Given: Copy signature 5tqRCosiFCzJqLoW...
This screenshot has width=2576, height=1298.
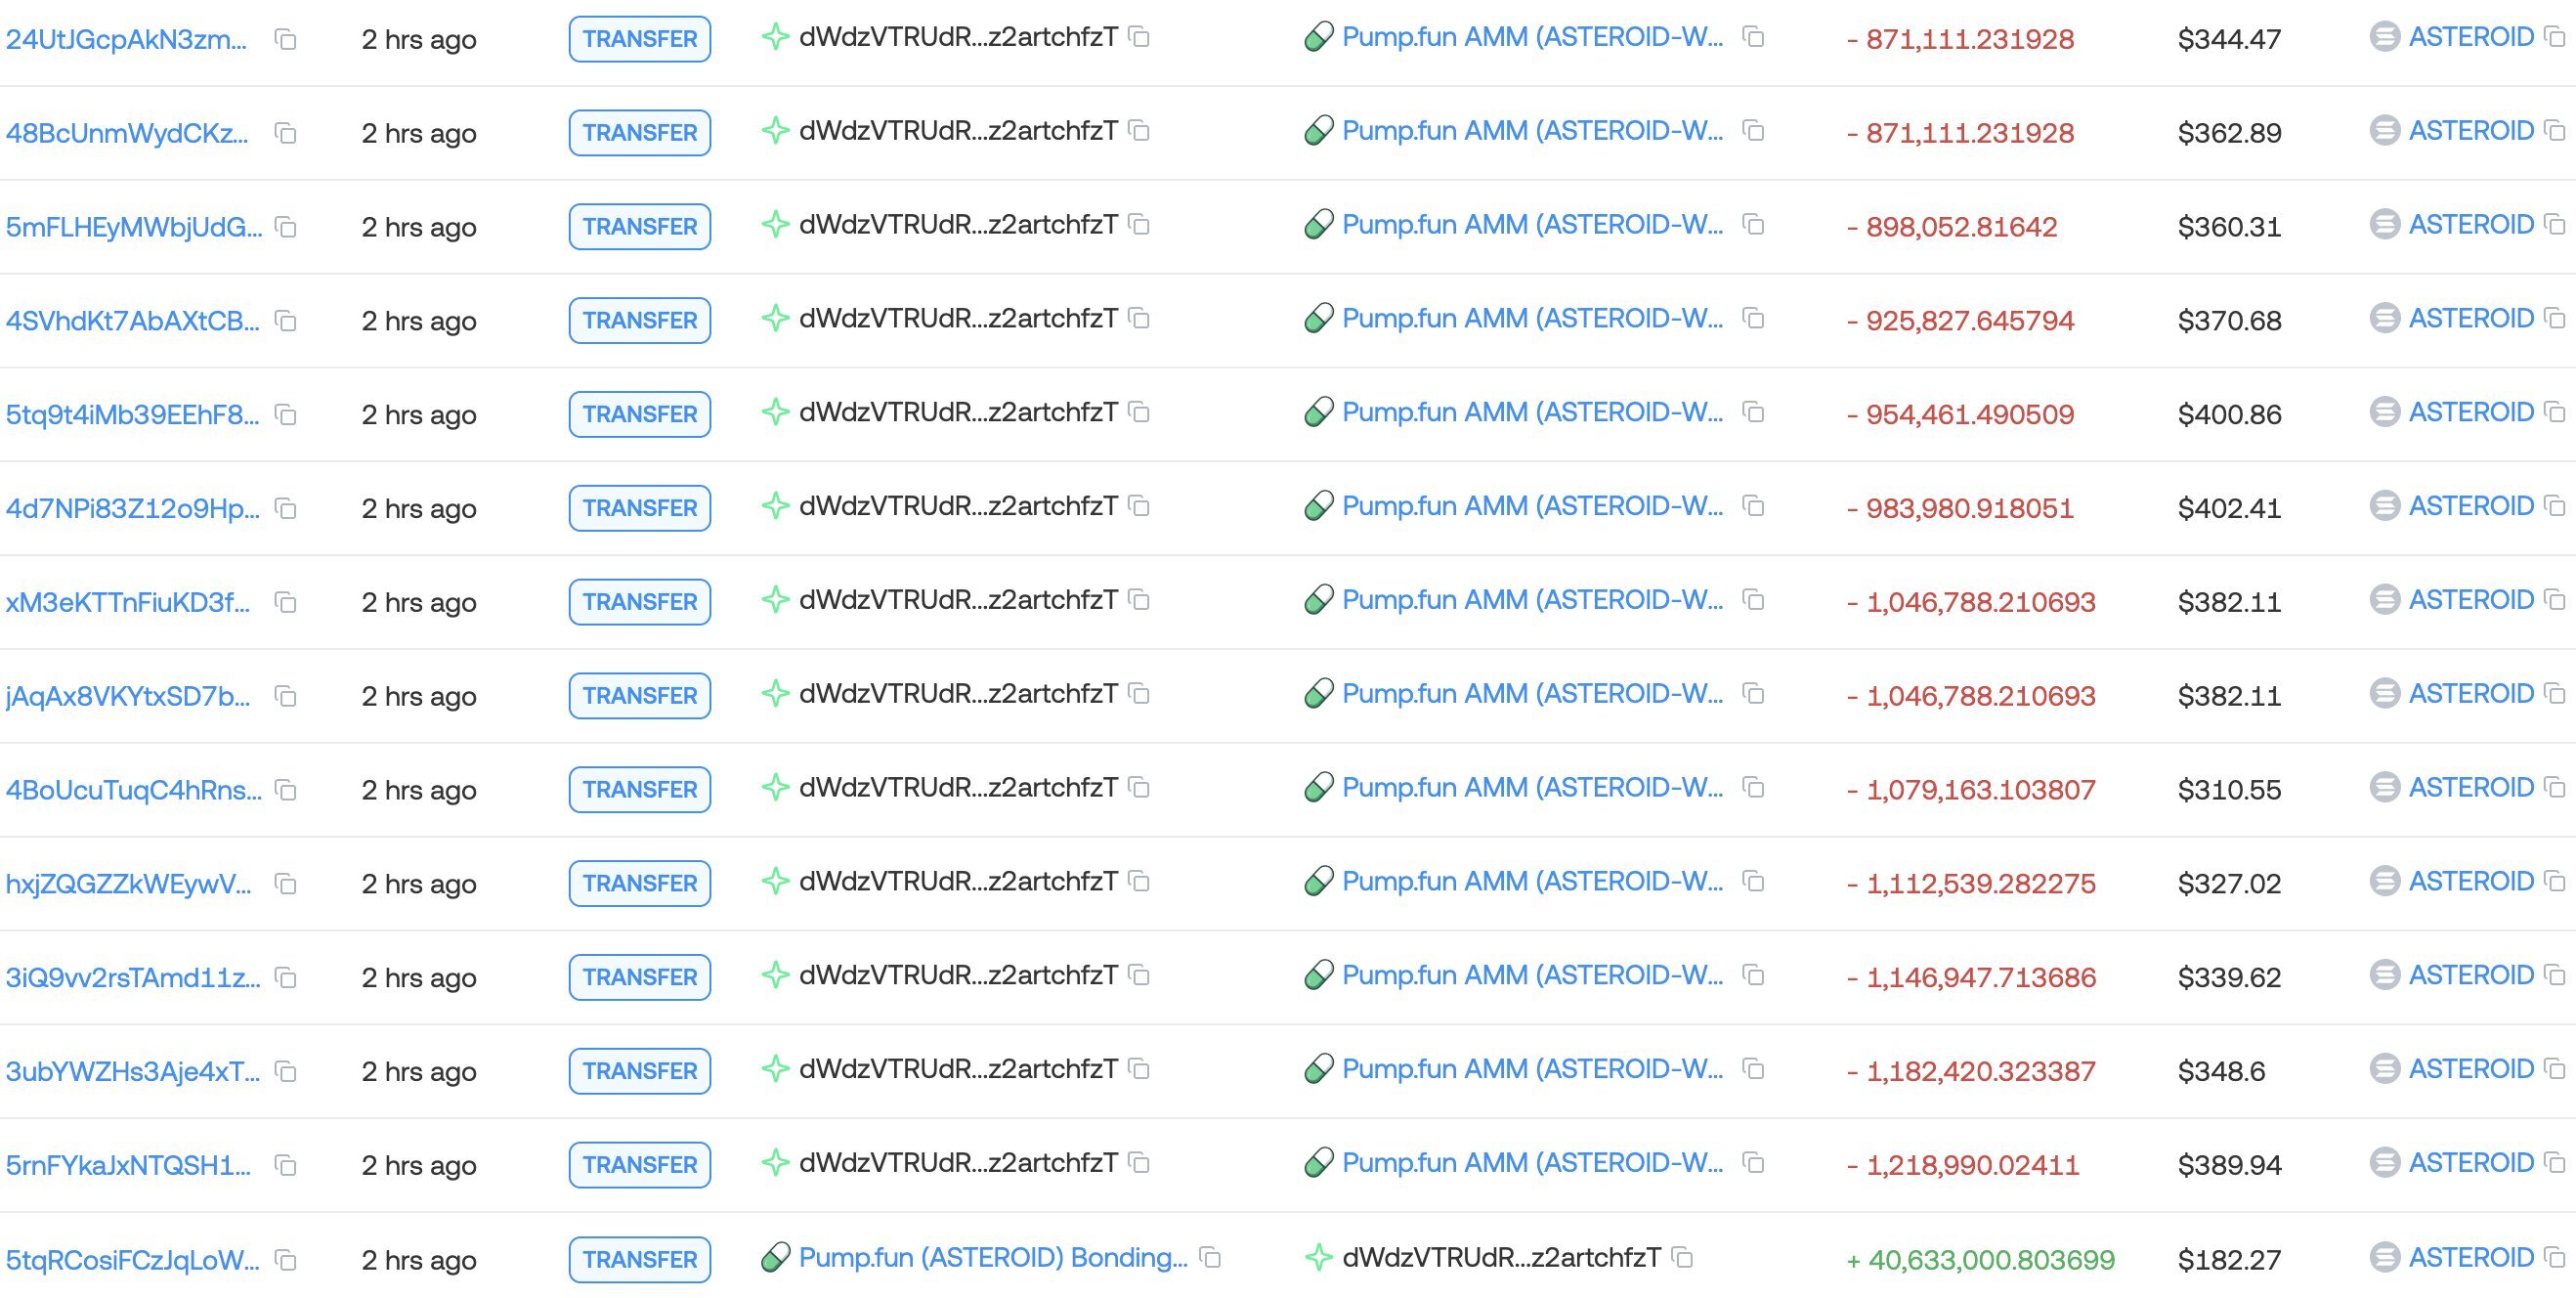Looking at the screenshot, I should tap(286, 1260).
